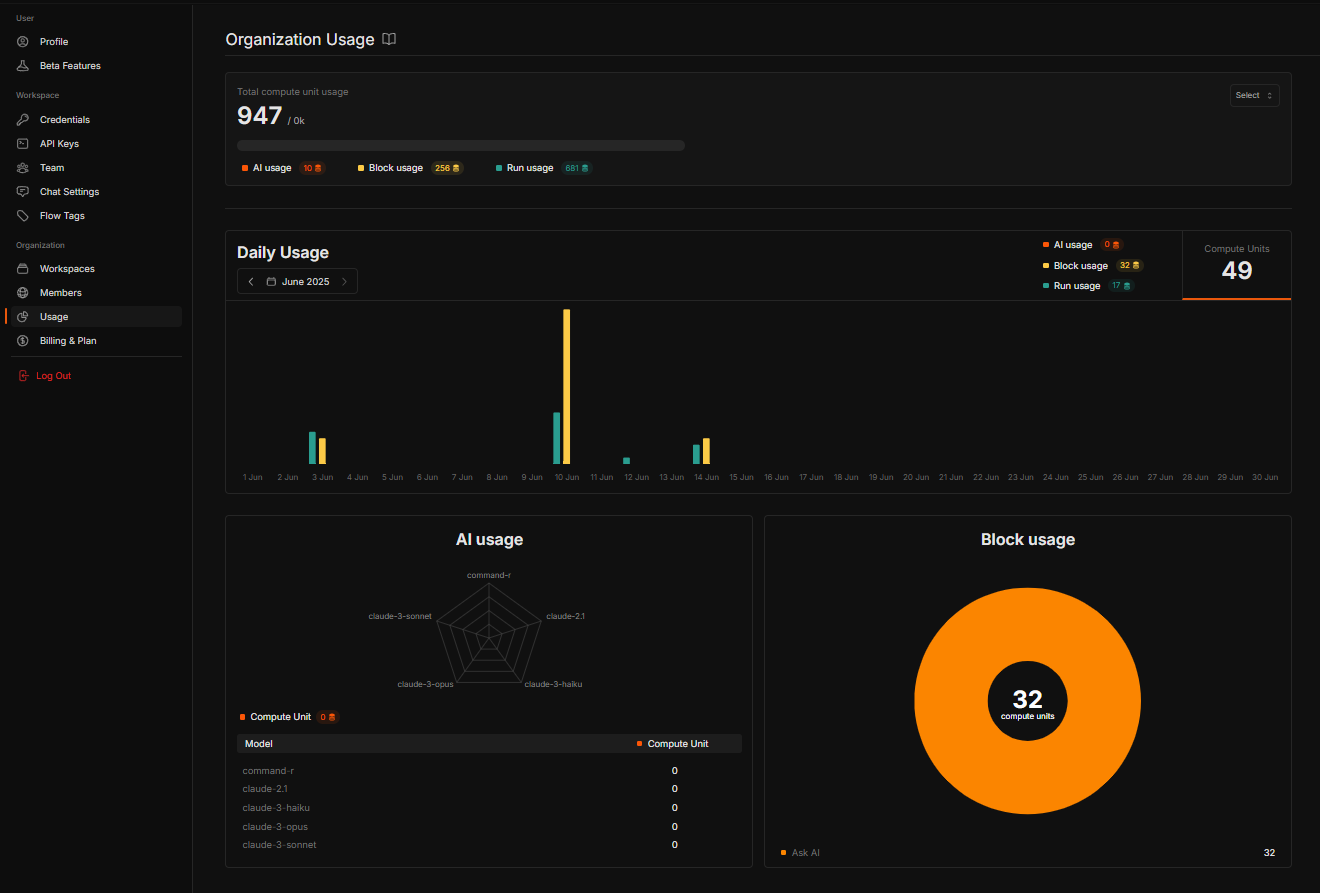
Task: Click the Flow Tags tag icon
Action: click(x=22, y=215)
